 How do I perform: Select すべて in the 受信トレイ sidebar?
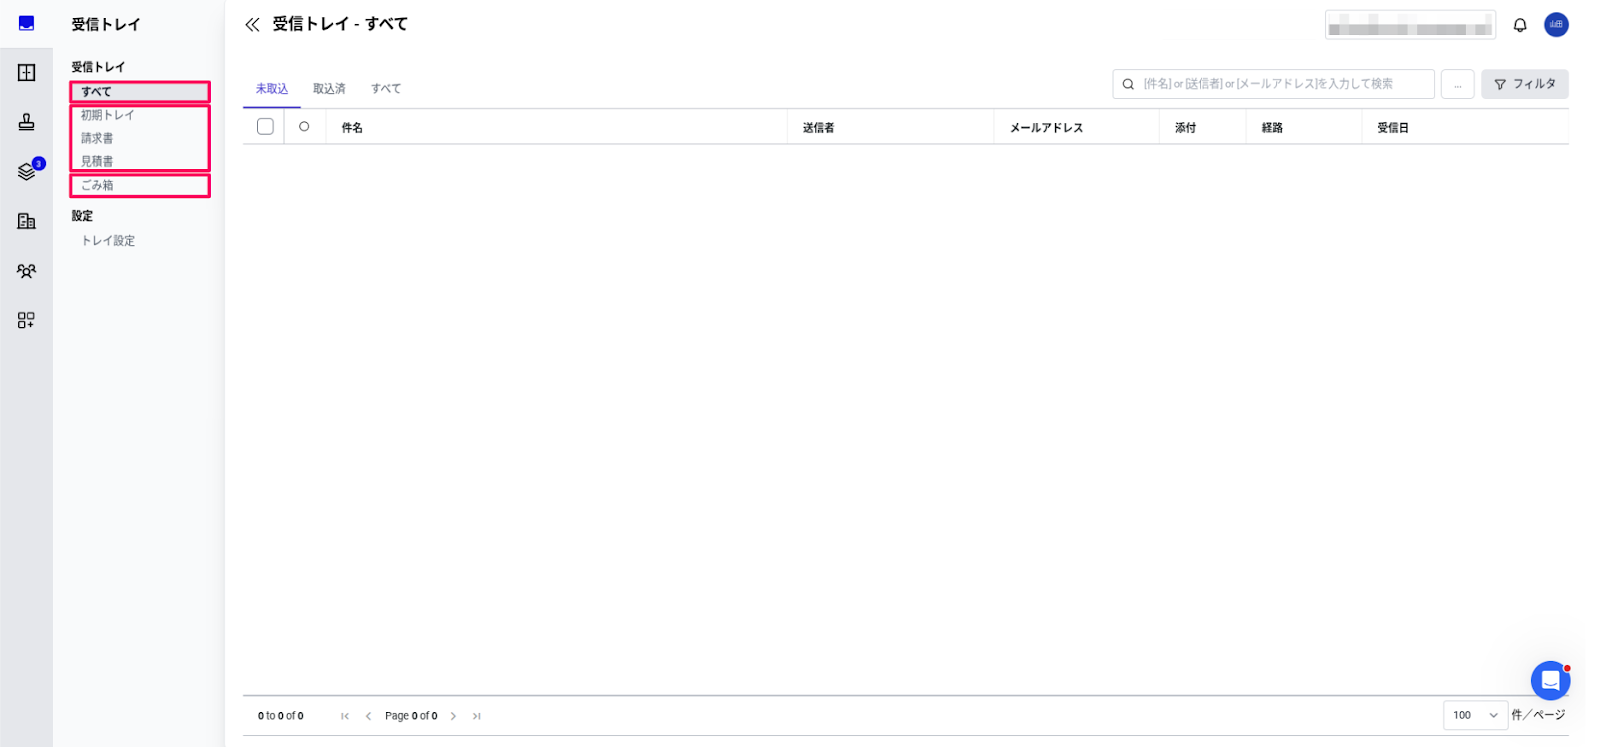coord(140,92)
